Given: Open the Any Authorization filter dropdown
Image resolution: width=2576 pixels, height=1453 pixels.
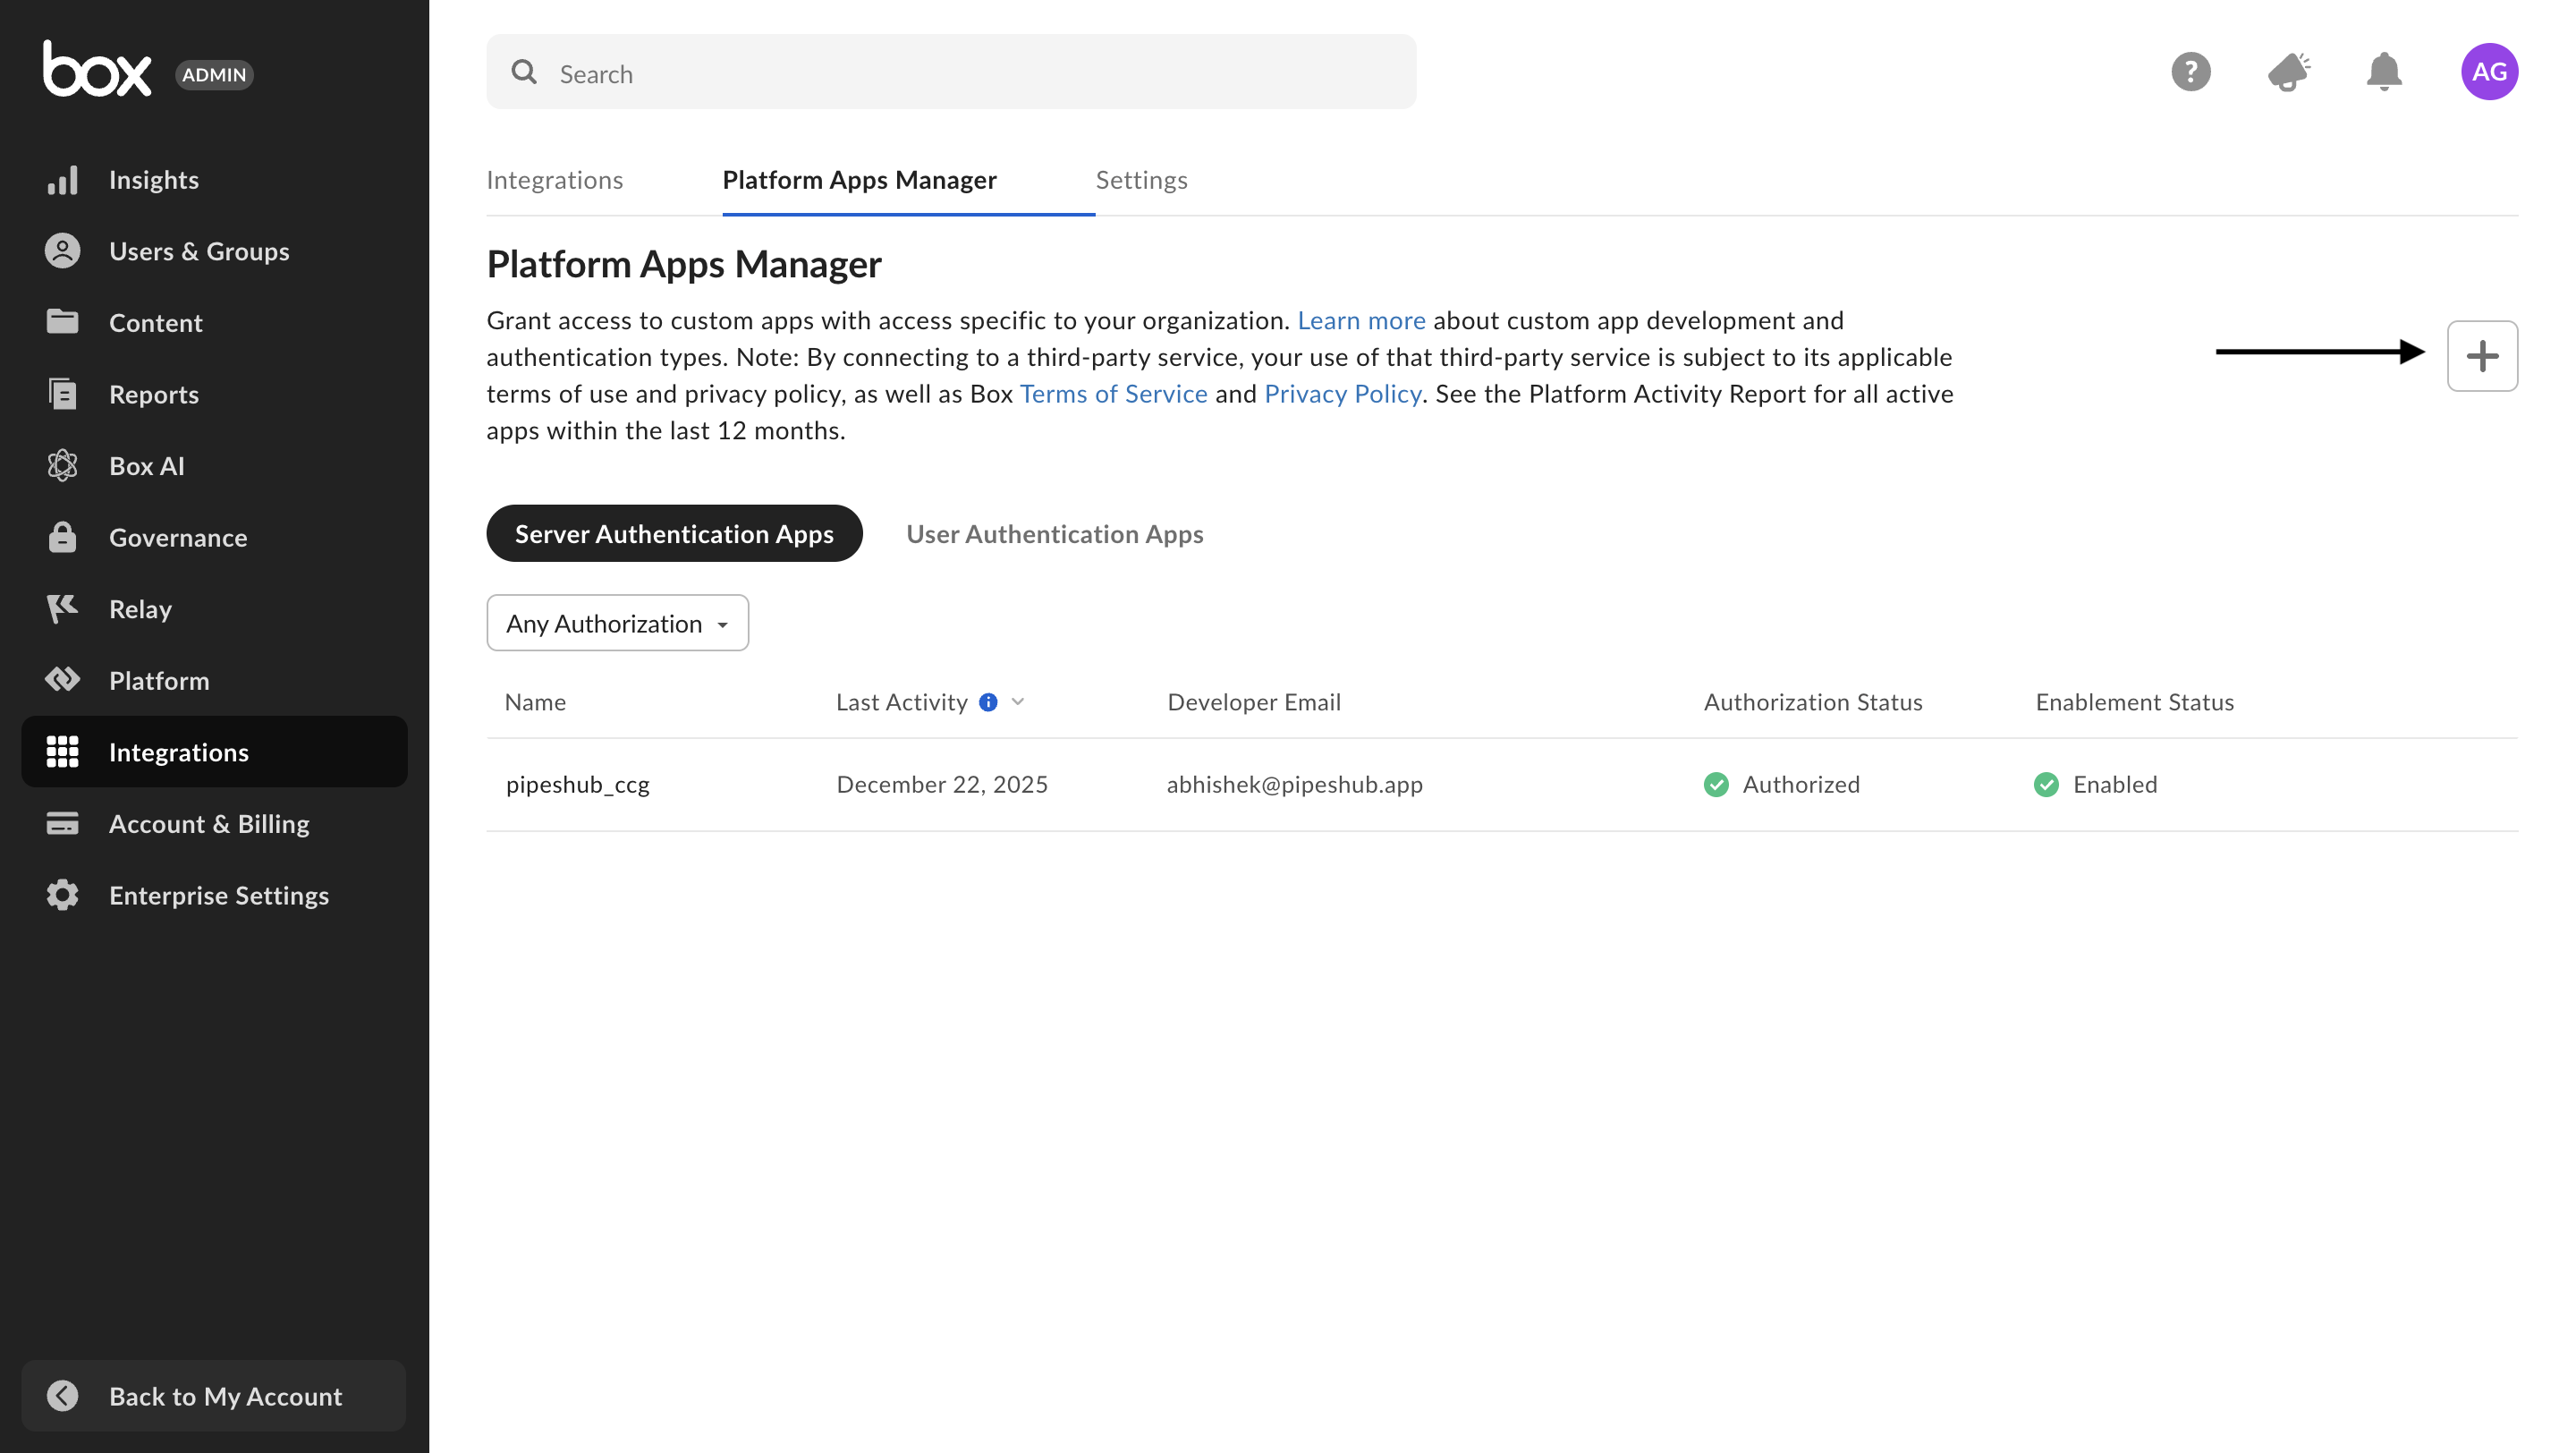Looking at the screenshot, I should coord(617,622).
